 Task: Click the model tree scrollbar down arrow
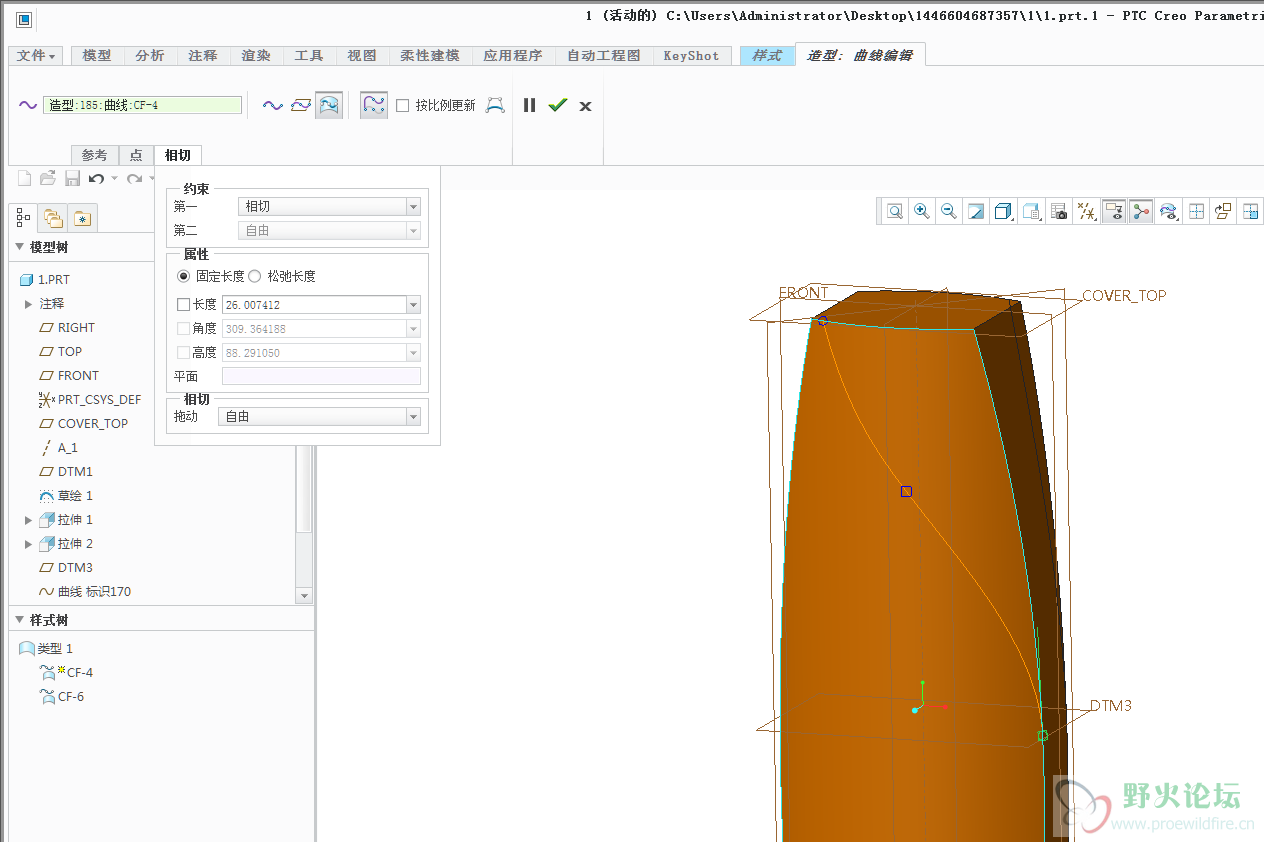coord(305,595)
